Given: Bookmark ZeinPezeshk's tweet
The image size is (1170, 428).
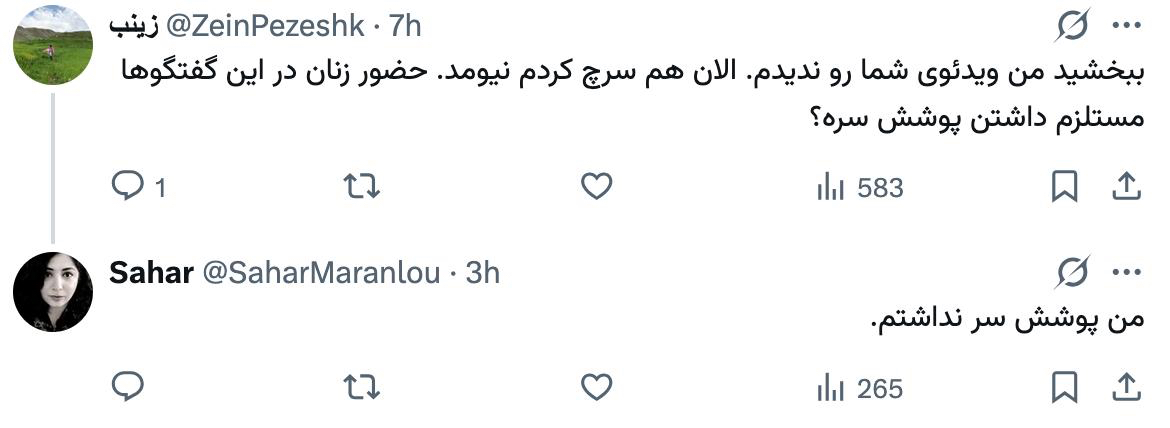Looking at the screenshot, I should [1064, 187].
